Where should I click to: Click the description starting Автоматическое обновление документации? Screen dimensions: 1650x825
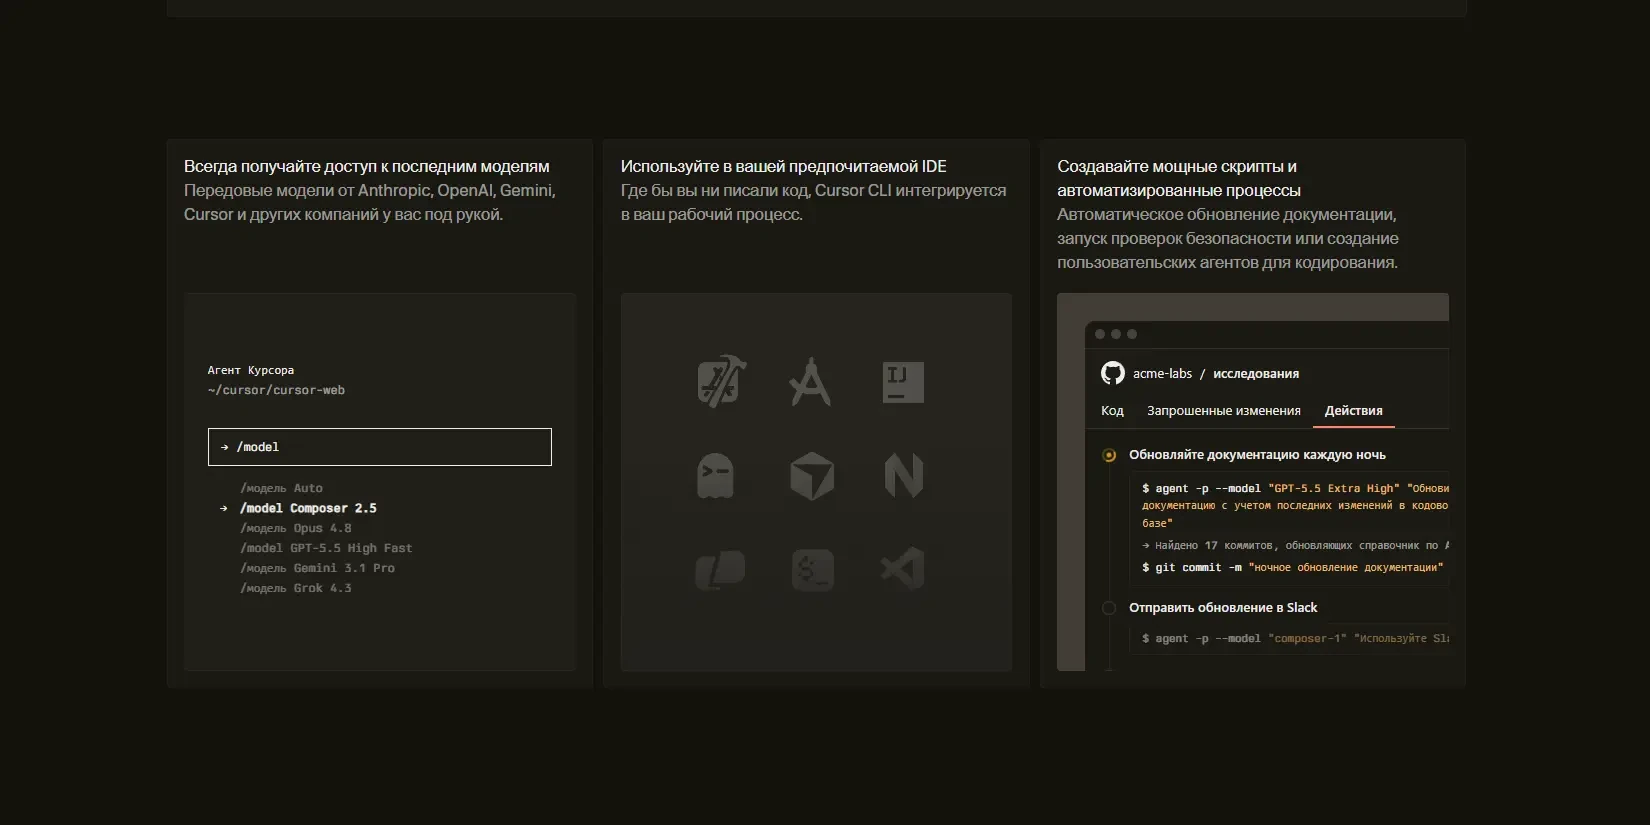click(1228, 239)
